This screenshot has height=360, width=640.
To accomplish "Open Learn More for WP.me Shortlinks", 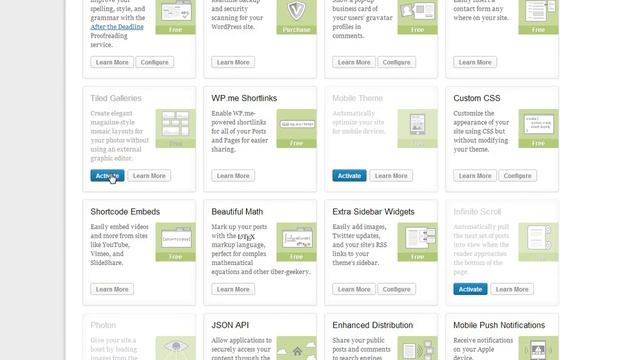I will [233, 176].
